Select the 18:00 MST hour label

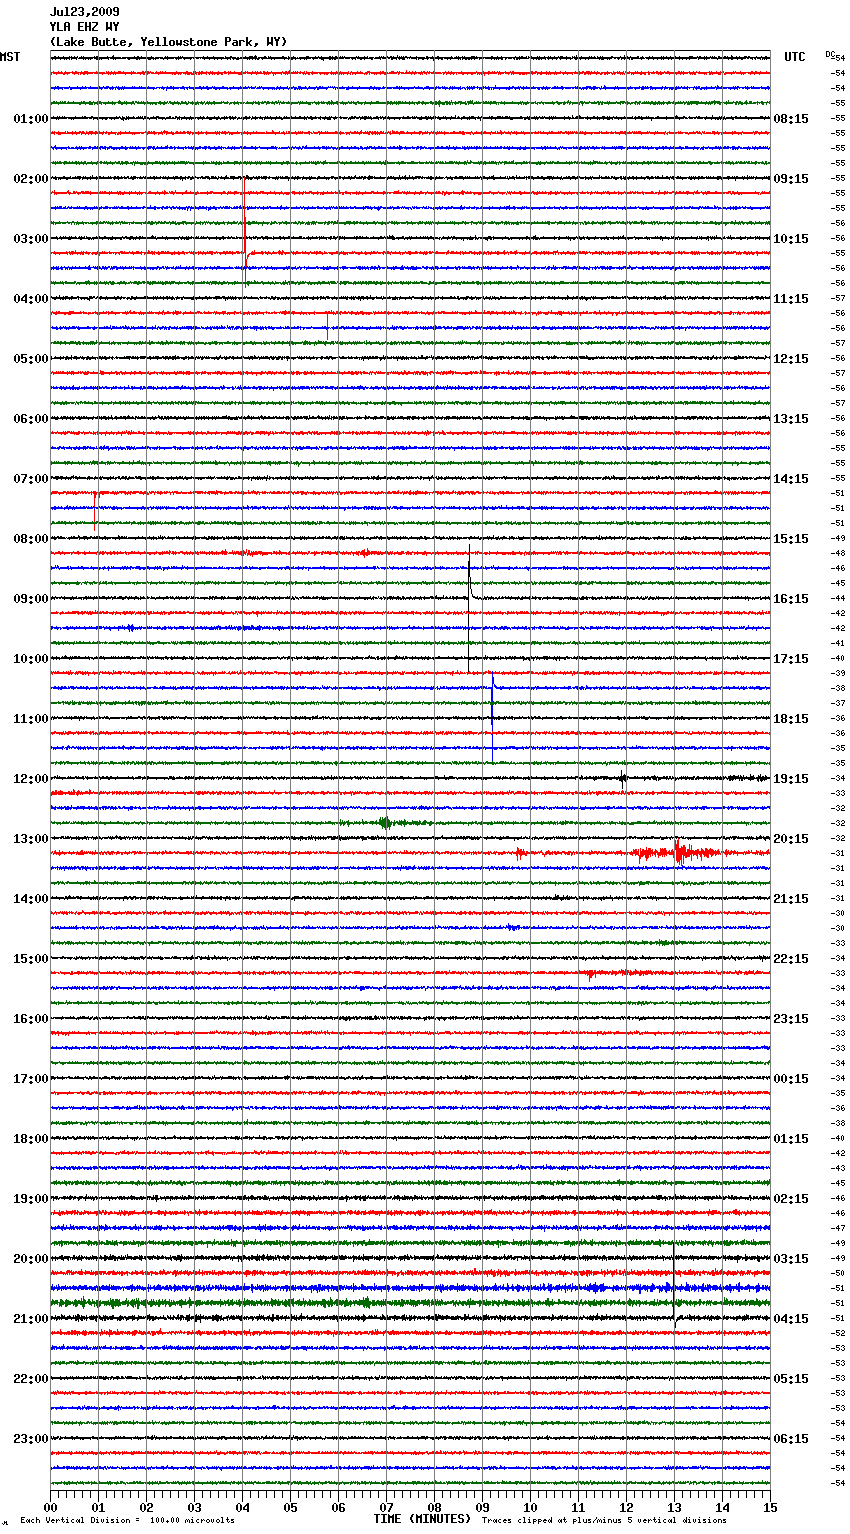point(31,1139)
